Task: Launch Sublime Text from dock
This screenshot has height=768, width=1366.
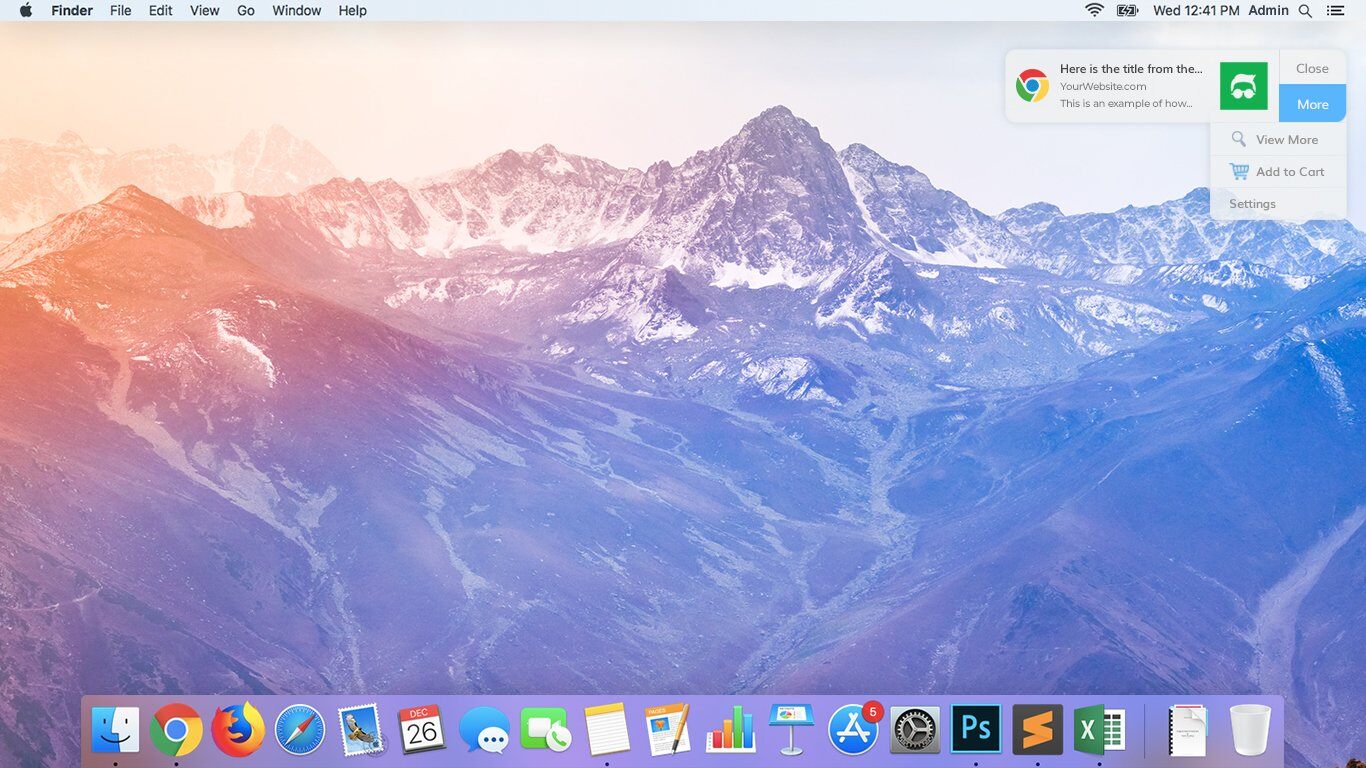Action: (x=1037, y=730)
